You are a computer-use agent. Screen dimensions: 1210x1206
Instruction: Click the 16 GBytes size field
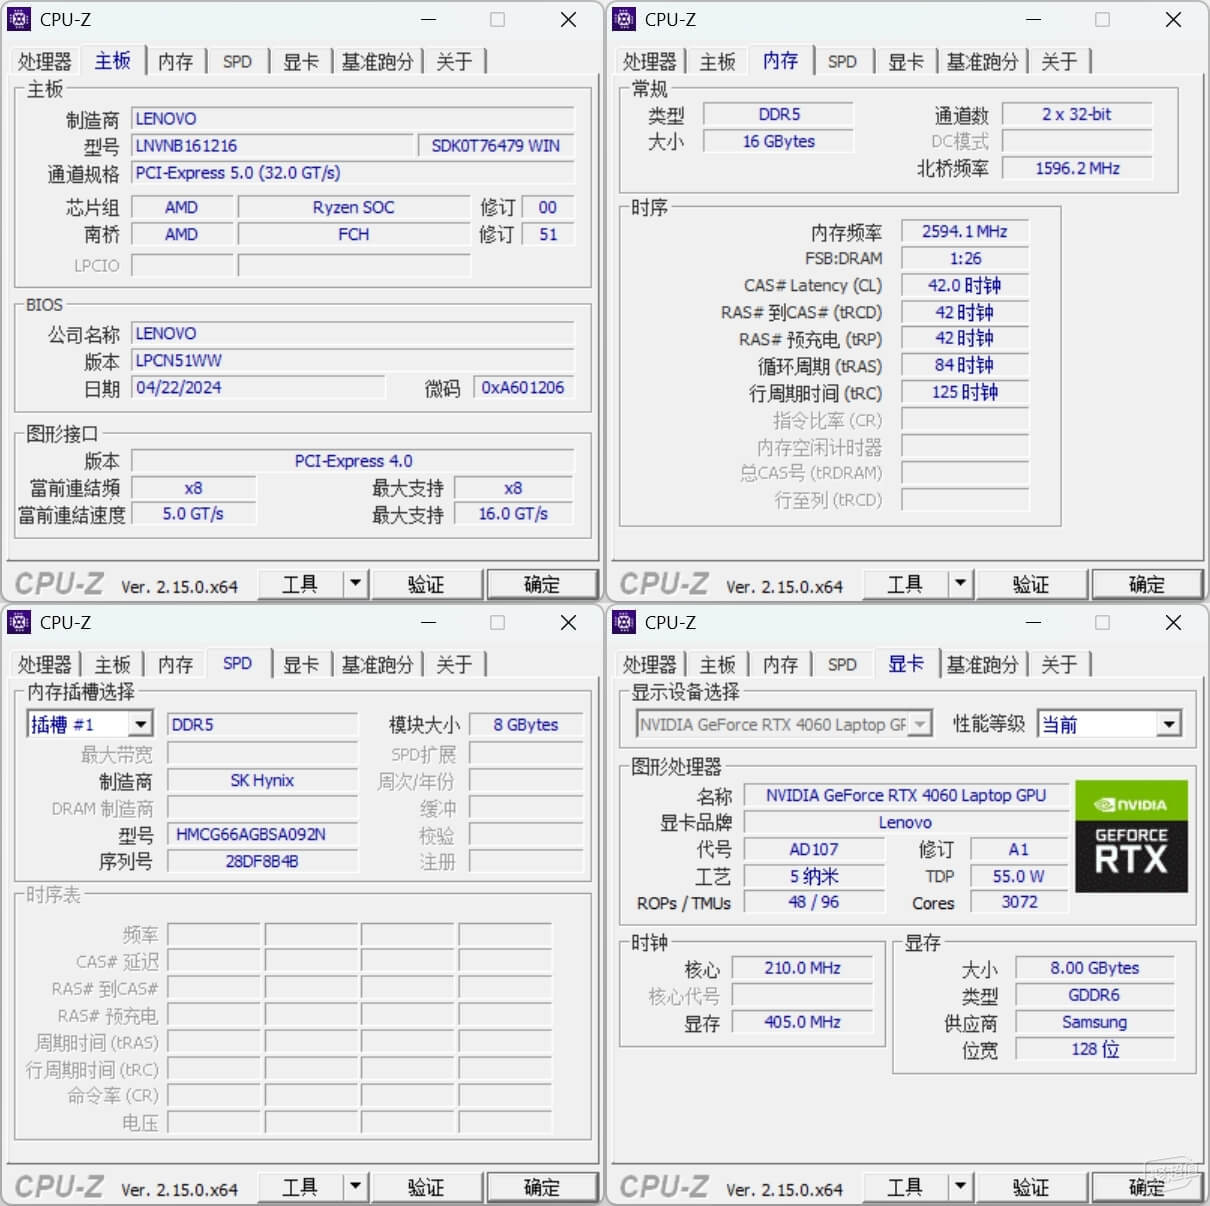(778, 141)
